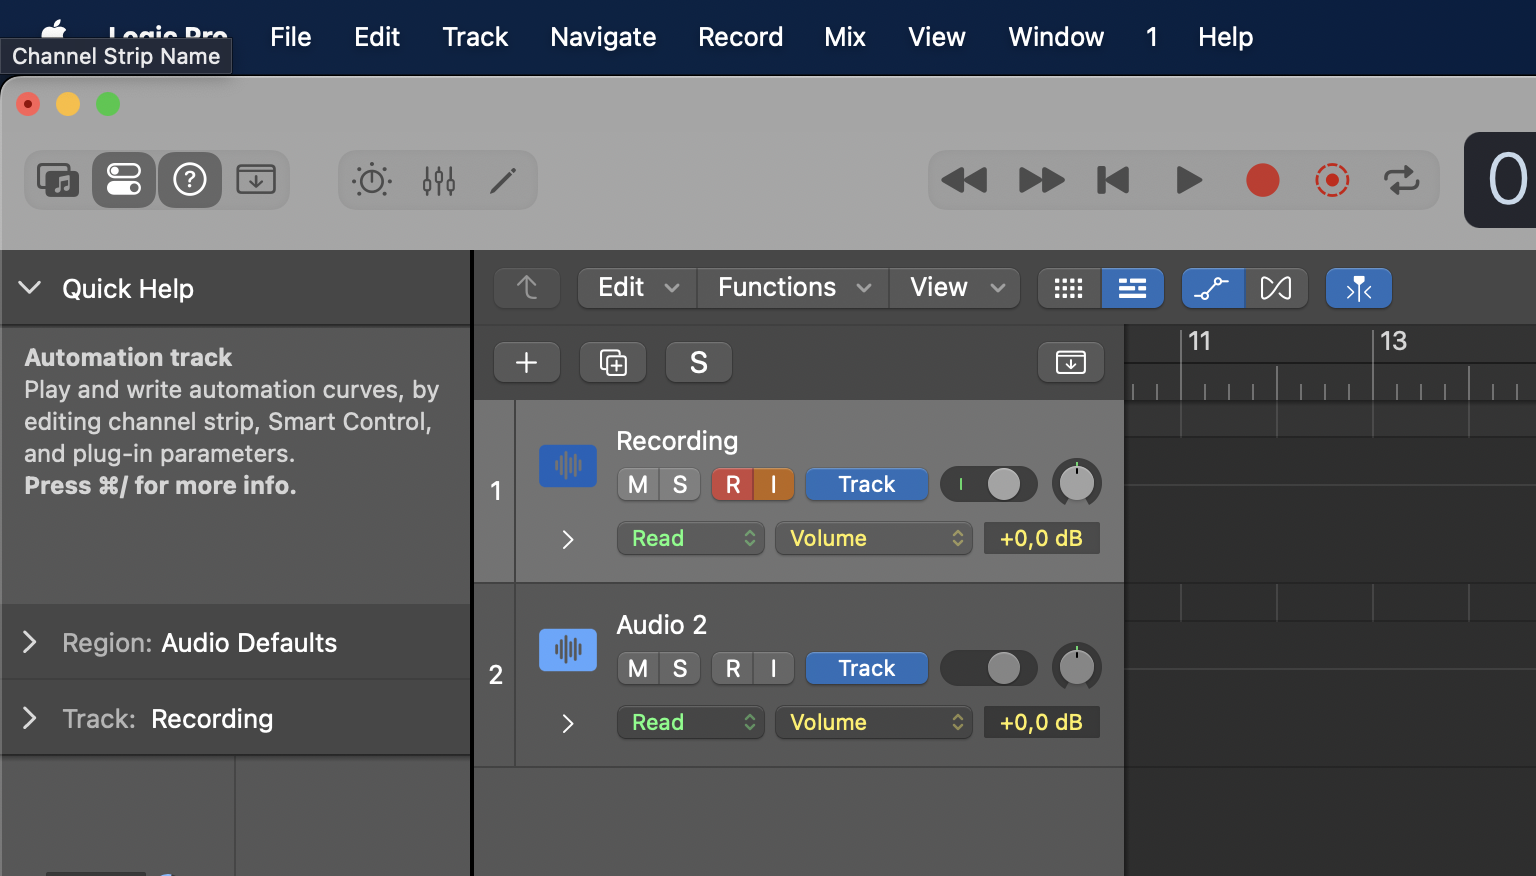Mute the Recording track
Viewport: 1536px width, 876px height.
tap(638, 485)
